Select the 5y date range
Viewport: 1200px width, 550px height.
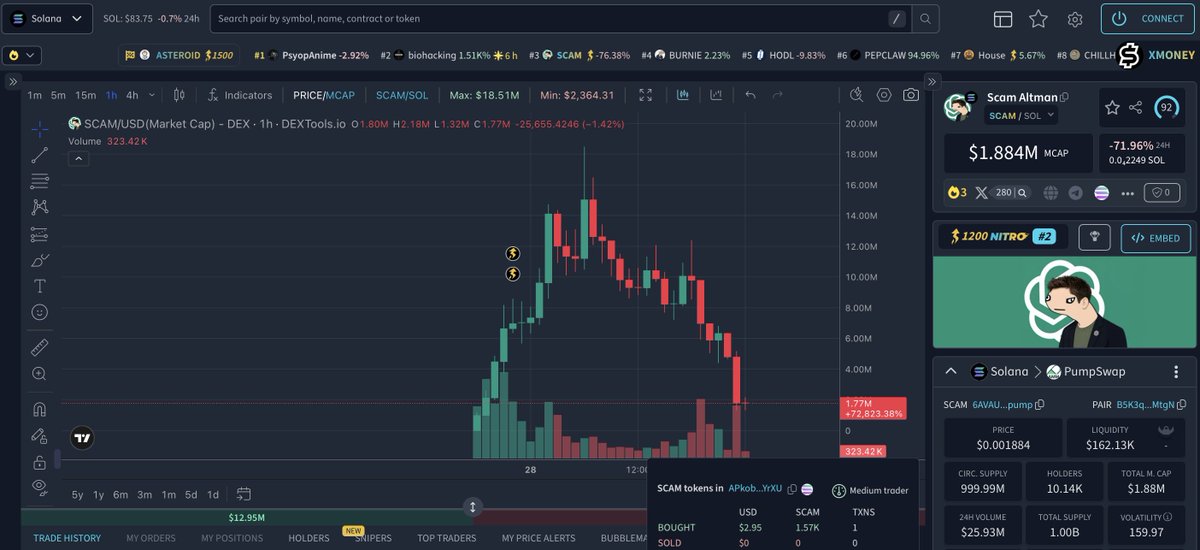78,494
